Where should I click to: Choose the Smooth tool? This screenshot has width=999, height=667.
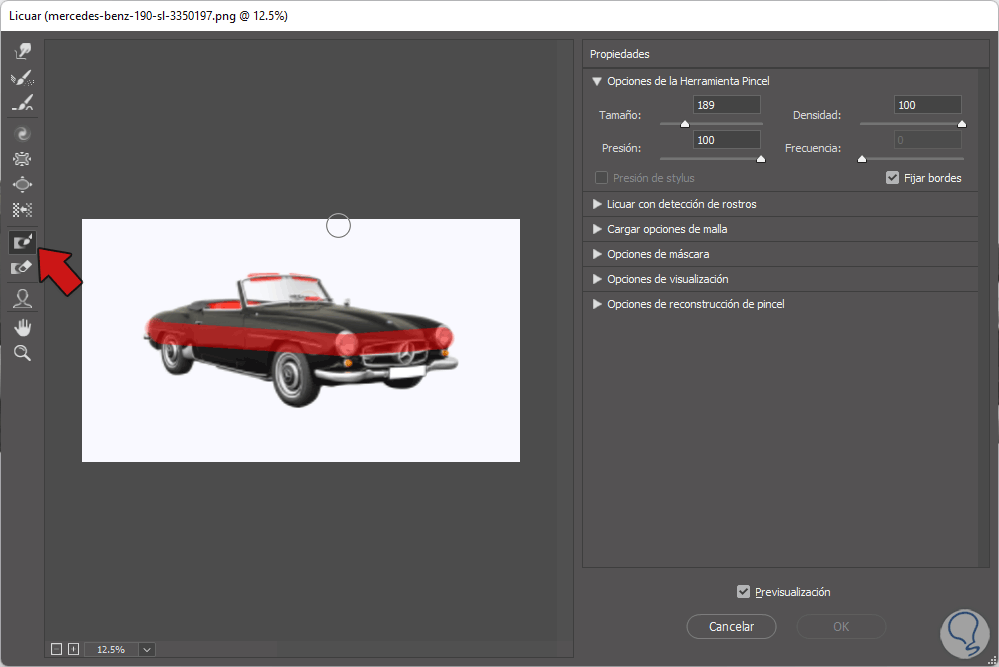point(22,103)
